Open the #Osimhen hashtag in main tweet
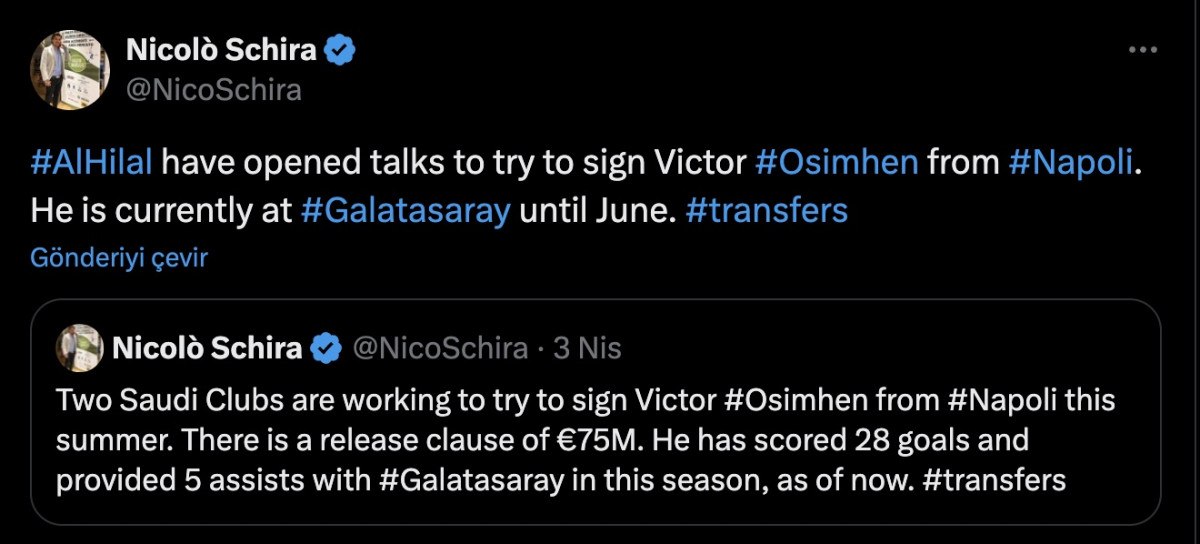This screenshot has height=544, width=1200. coord(836,163)
